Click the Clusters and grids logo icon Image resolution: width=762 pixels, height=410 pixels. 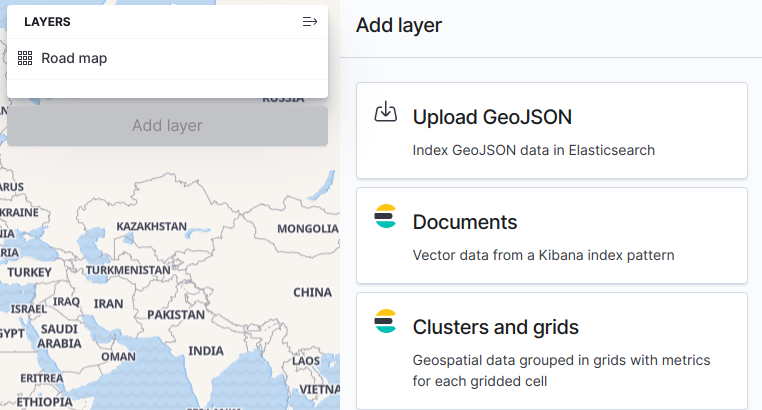(x=385, y=322)
